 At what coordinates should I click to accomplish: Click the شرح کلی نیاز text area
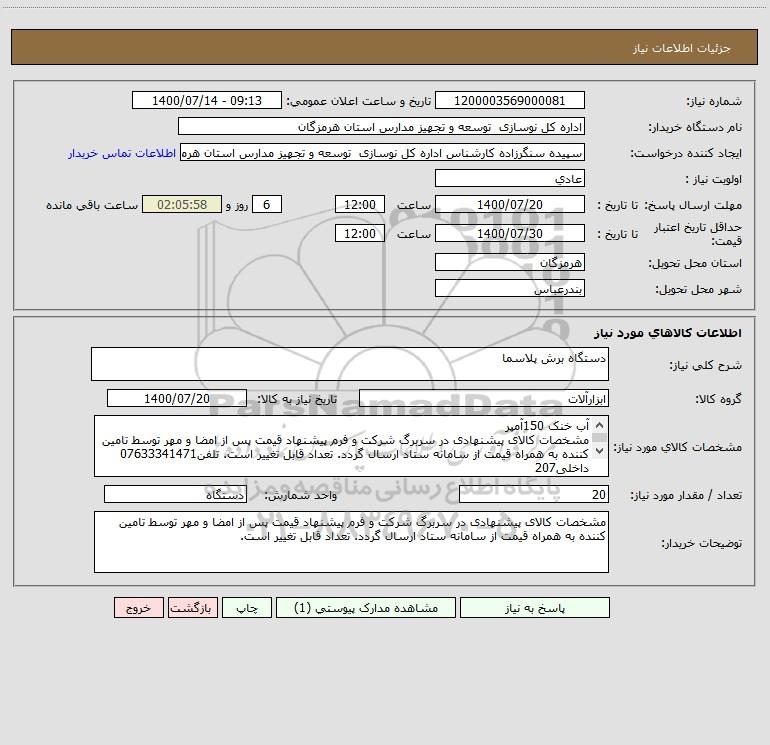click(350, 364)
